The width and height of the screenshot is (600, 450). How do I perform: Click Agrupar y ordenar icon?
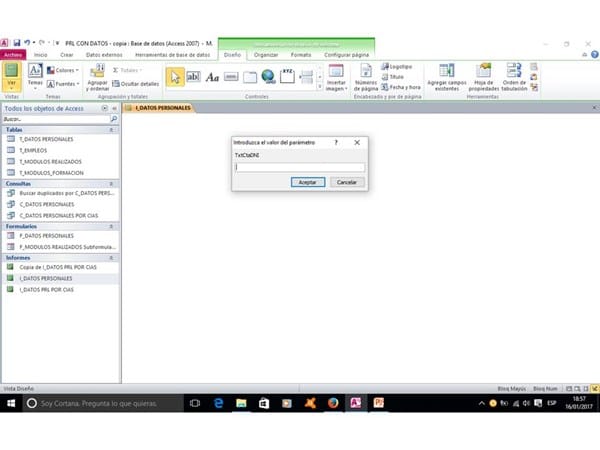(98, 78)
